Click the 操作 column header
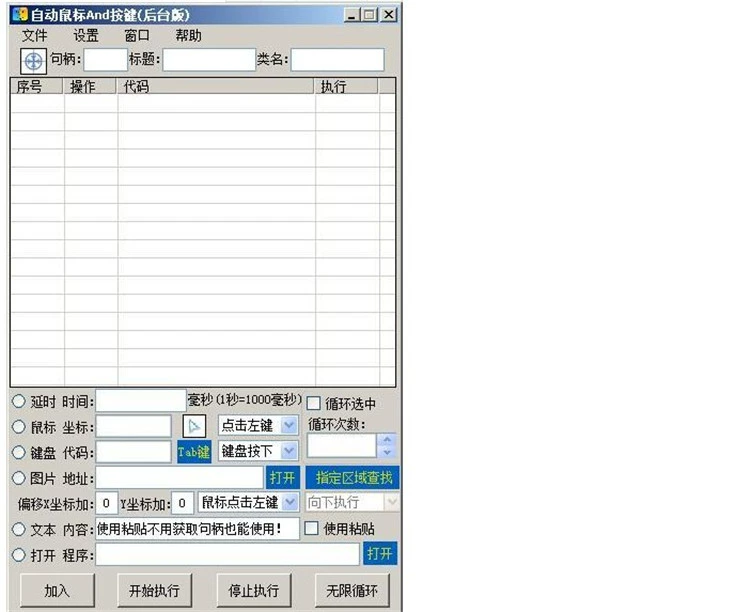The width and height of the screenshot is (750, 612). point(90,86)
